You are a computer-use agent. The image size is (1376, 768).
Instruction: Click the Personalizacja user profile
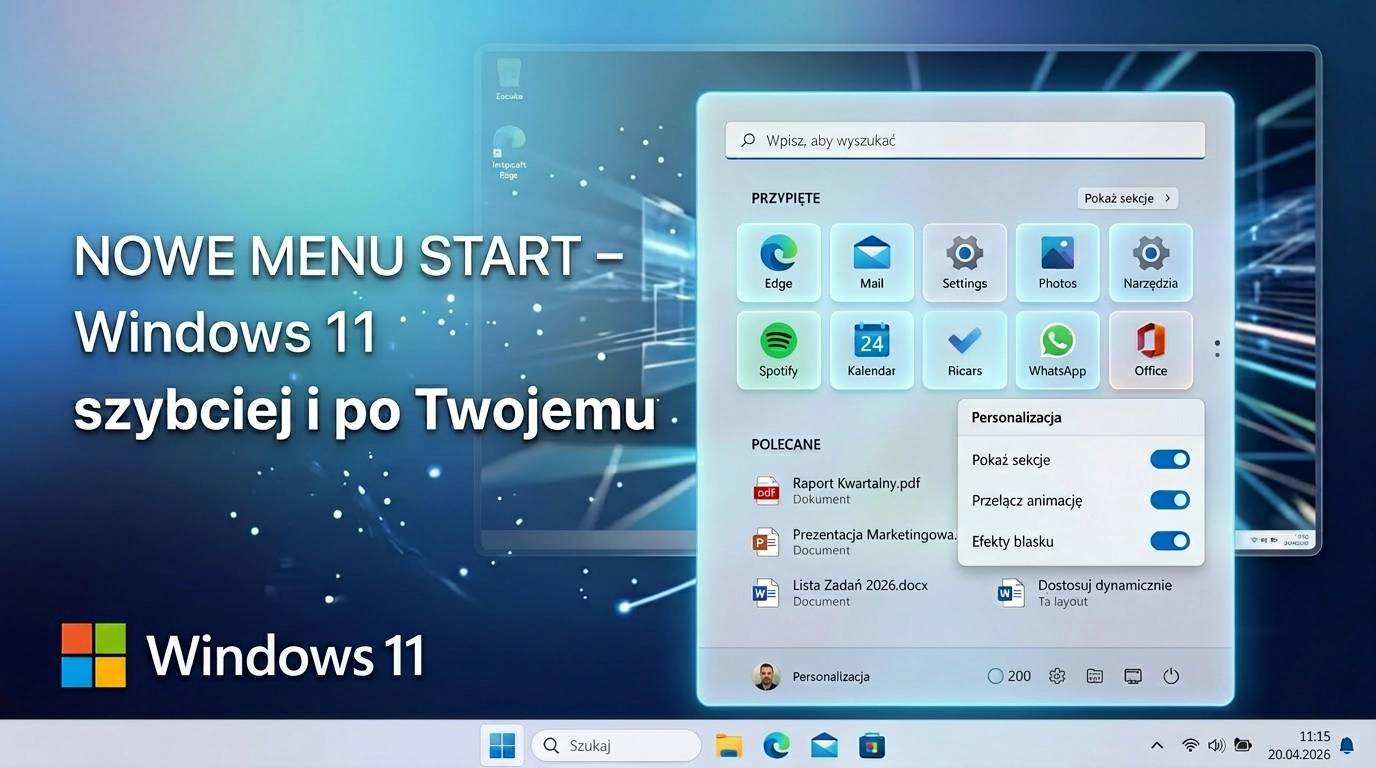(x=812, y=676)
